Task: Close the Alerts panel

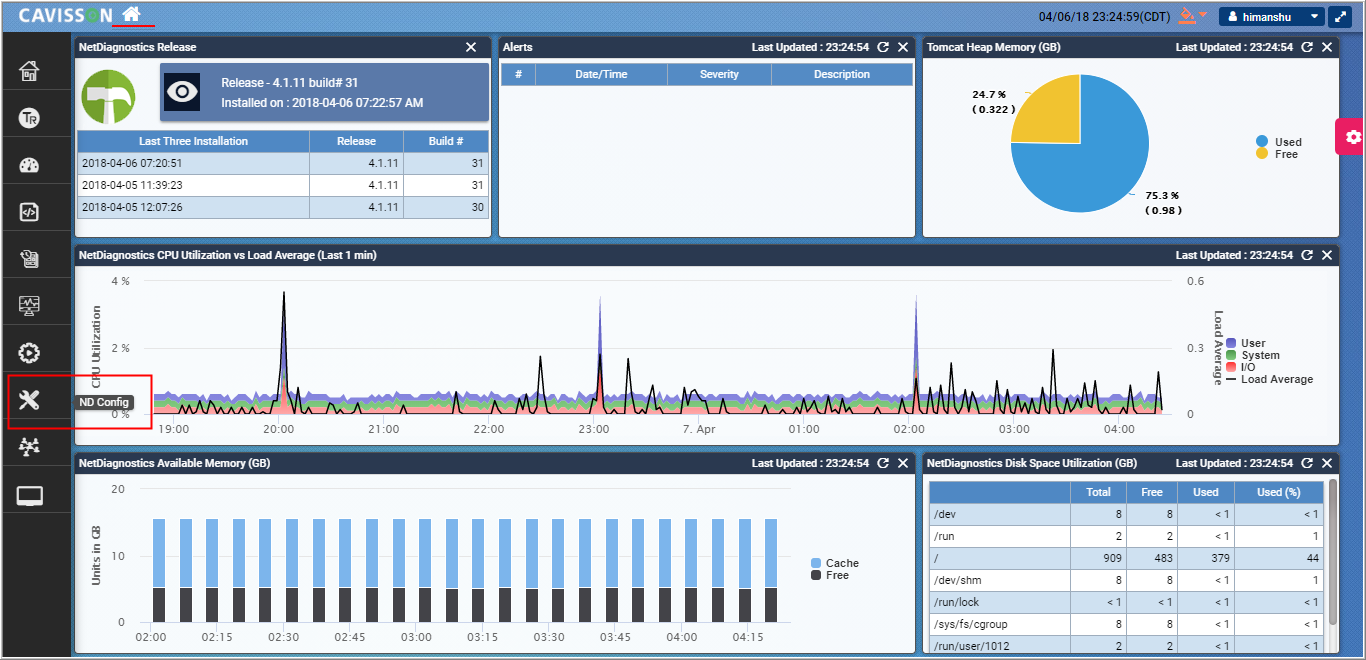Action: point(903,47)
